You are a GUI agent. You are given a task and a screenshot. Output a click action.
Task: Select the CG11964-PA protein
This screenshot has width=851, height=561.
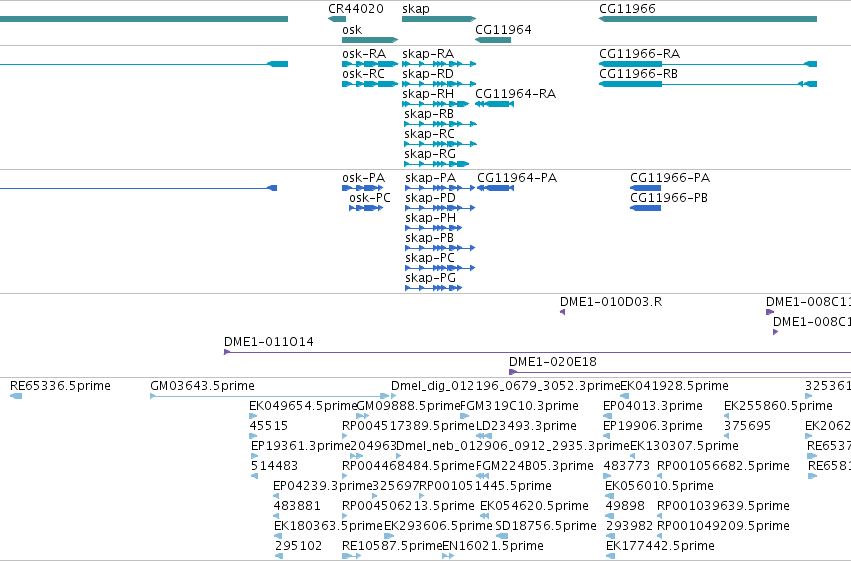point(495,188)
